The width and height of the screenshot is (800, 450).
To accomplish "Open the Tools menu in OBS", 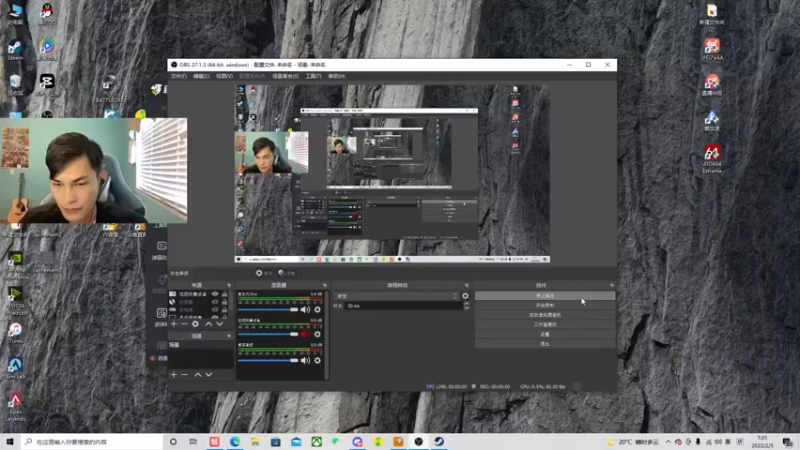I will [313, 76].
